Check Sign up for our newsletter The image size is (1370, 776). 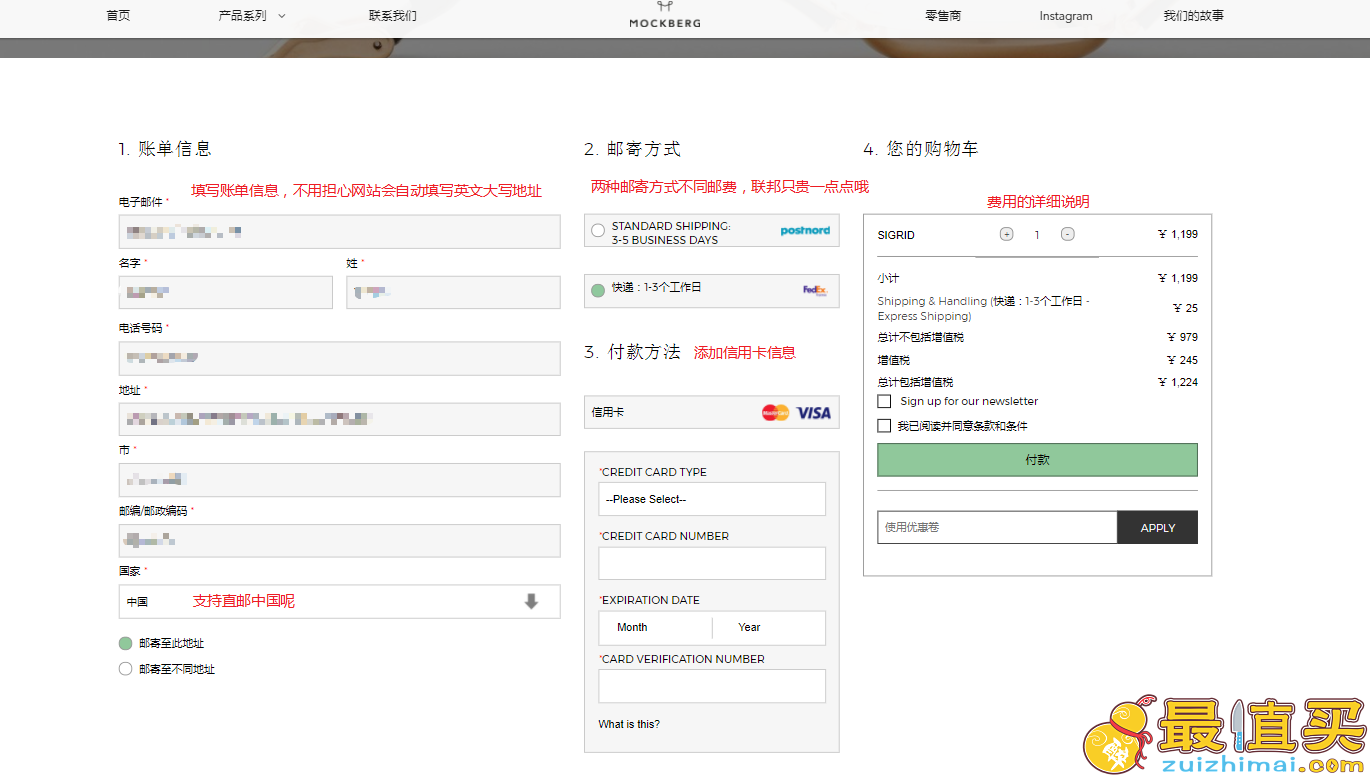click(x=884, y=401)
